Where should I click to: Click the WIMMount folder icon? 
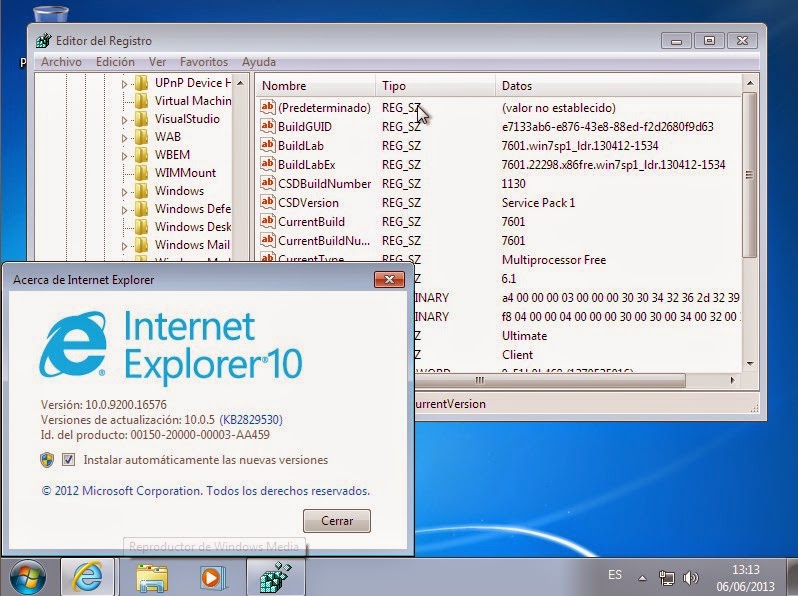click(142, 173)
